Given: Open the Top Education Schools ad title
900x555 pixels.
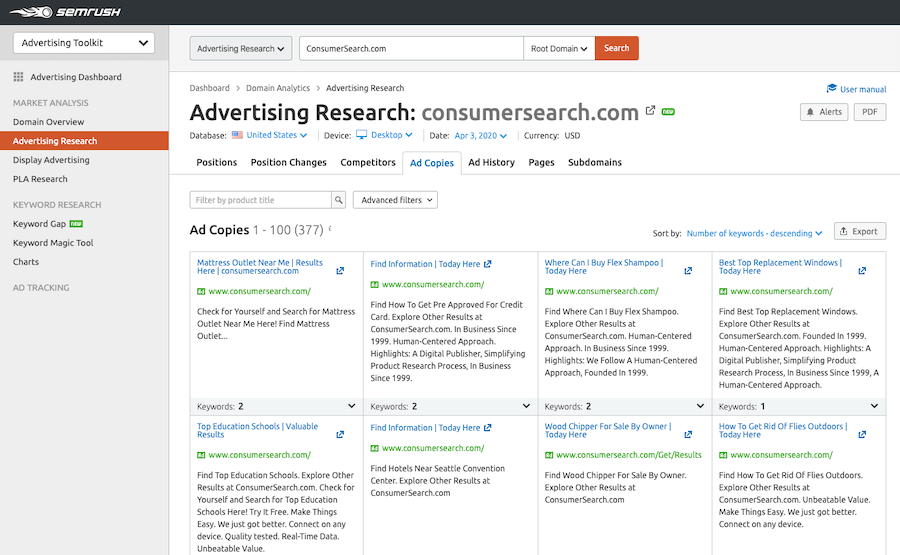Looking at the screenshot, I should 257,430.
